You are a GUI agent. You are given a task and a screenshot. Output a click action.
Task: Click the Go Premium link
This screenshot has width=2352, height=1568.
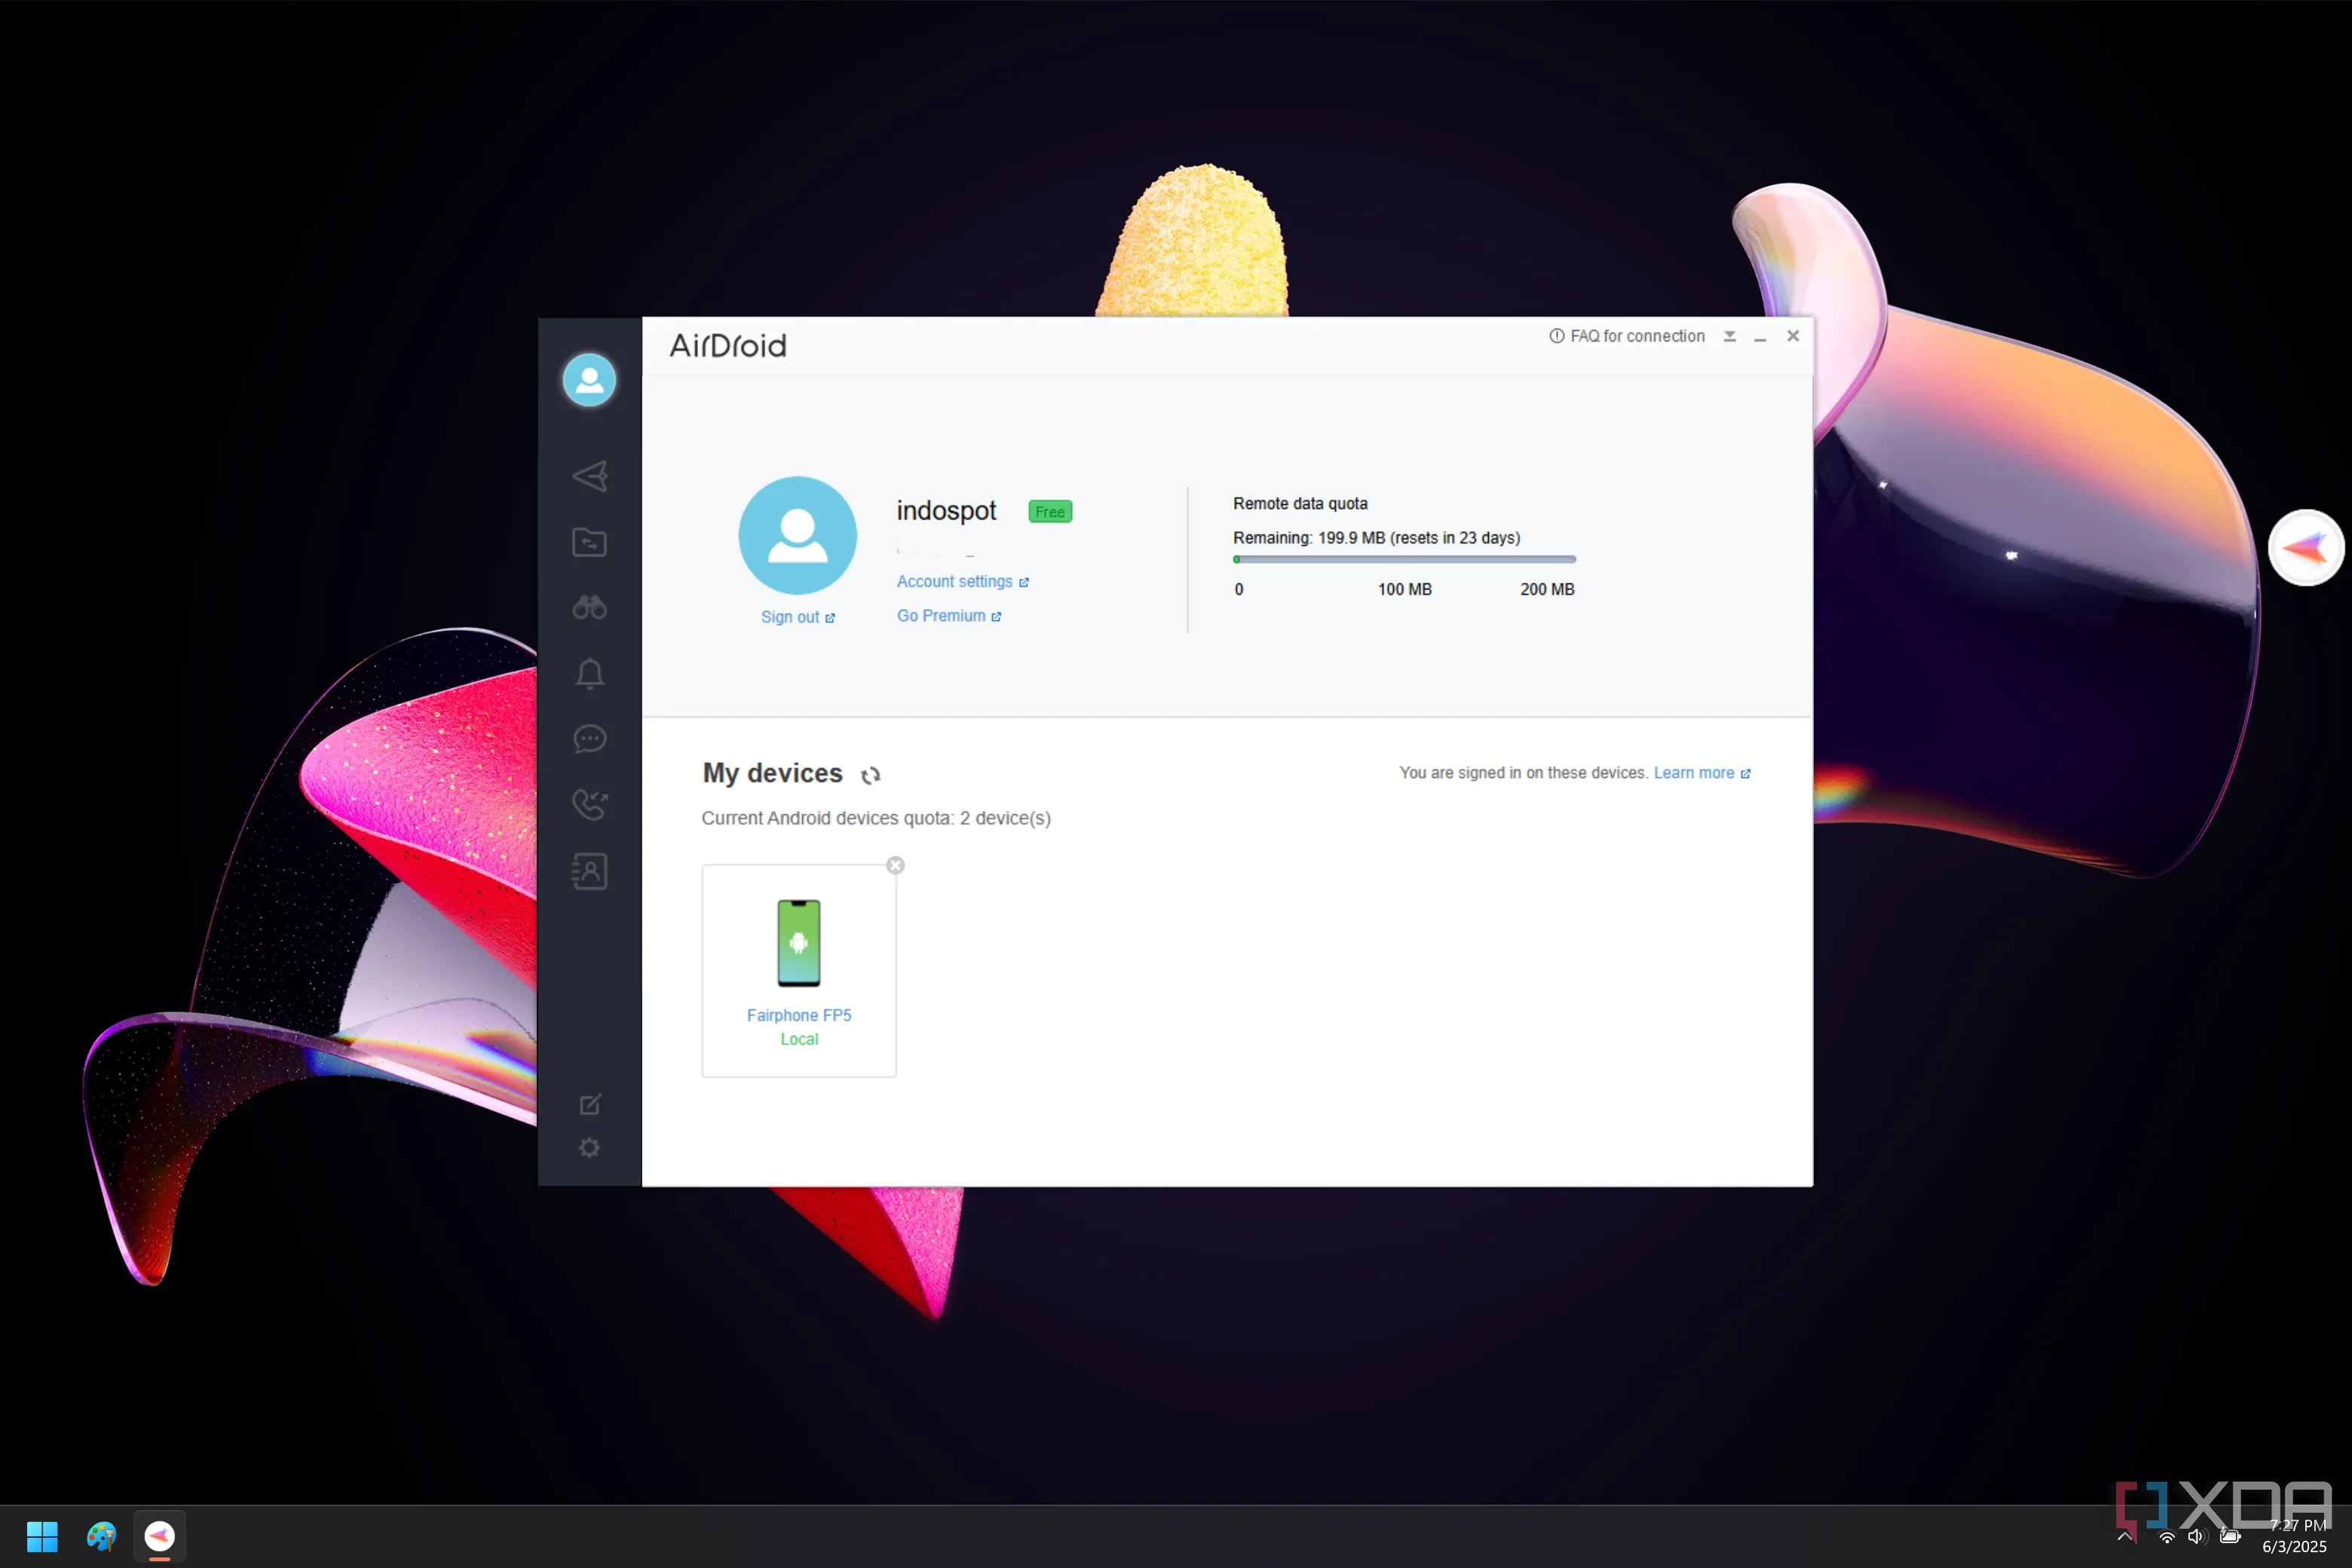click(949, 616)
